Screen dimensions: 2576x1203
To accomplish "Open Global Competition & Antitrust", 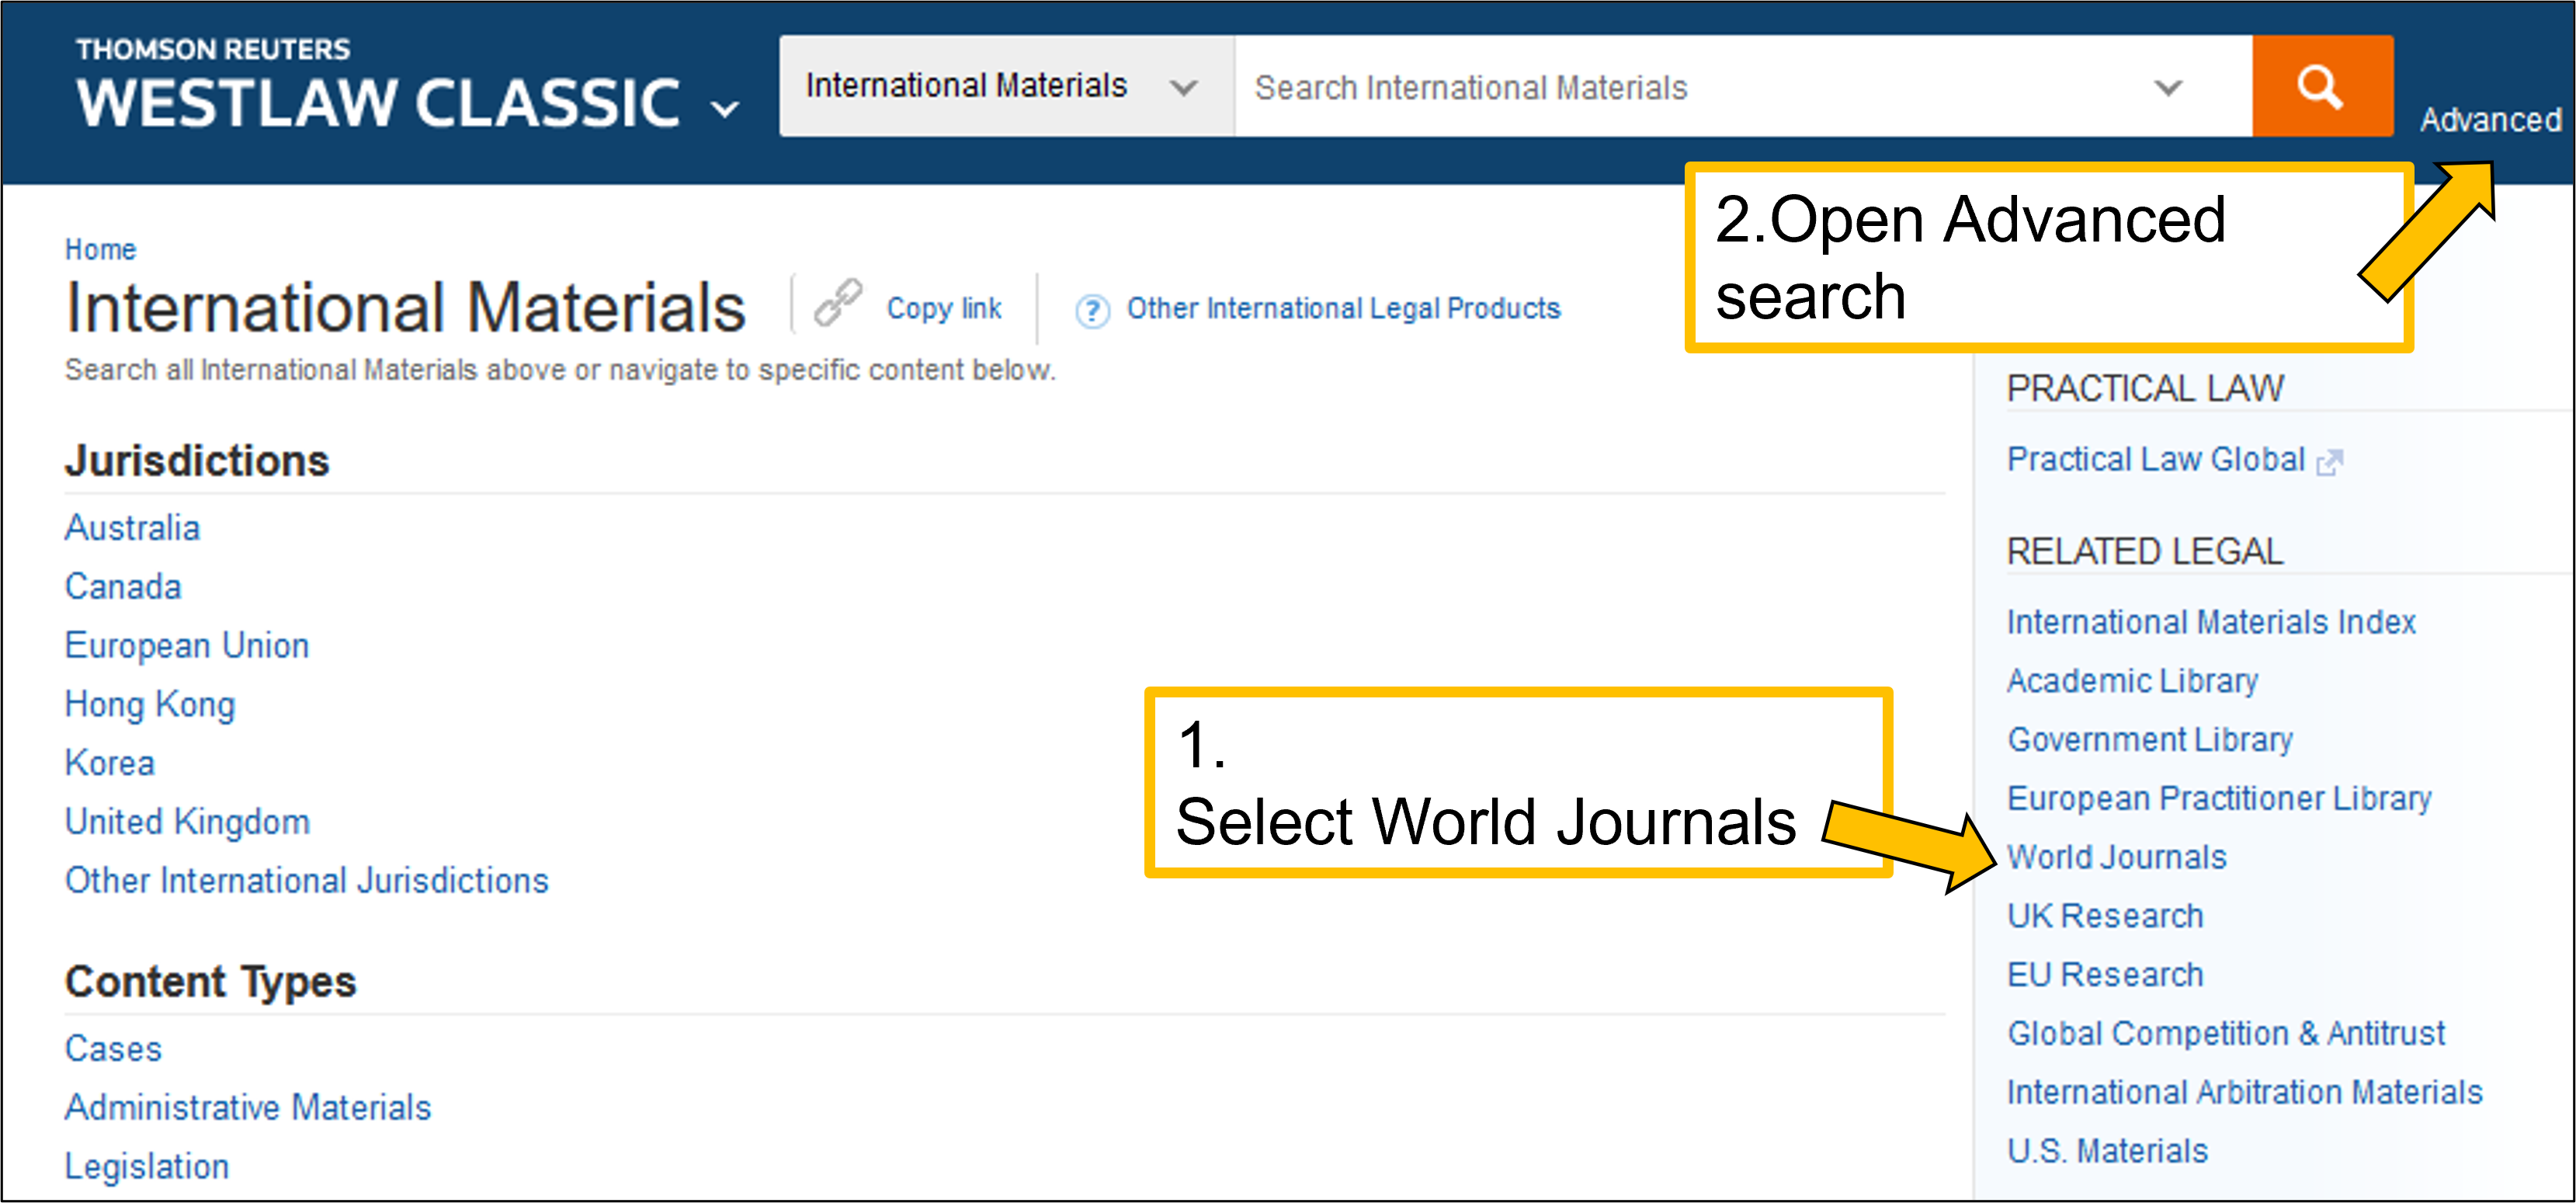I will (2226, 1033).
